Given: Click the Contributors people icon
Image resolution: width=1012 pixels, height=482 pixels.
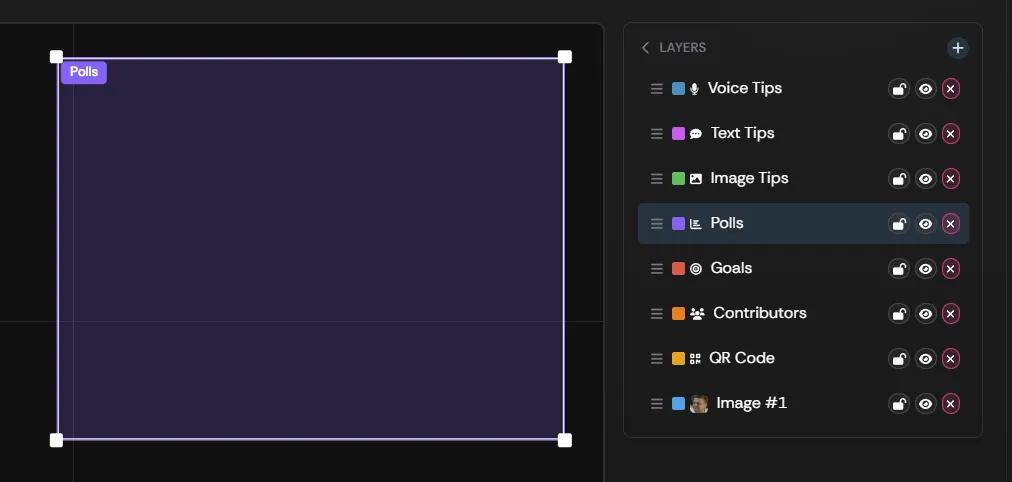Looking at the screenshot, I should tap(697, 314).
